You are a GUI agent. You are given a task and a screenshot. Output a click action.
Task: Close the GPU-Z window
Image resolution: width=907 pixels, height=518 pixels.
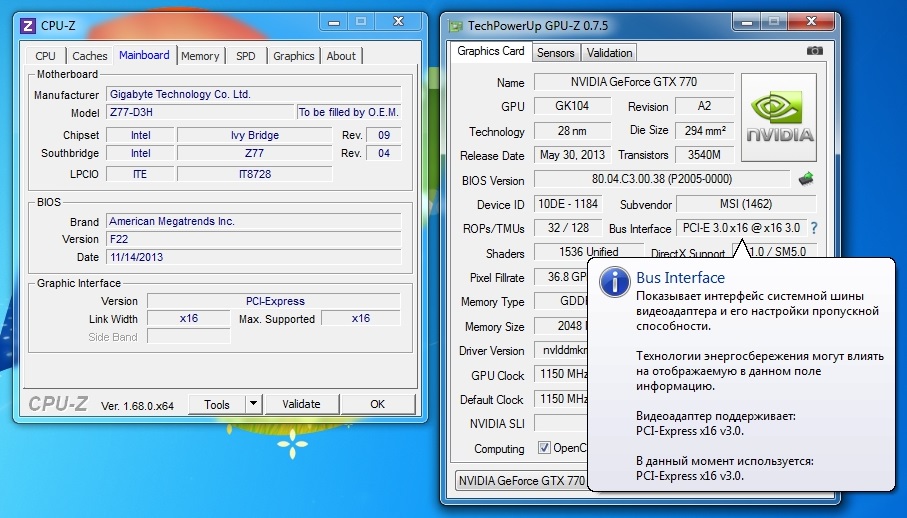pos(812,22)
